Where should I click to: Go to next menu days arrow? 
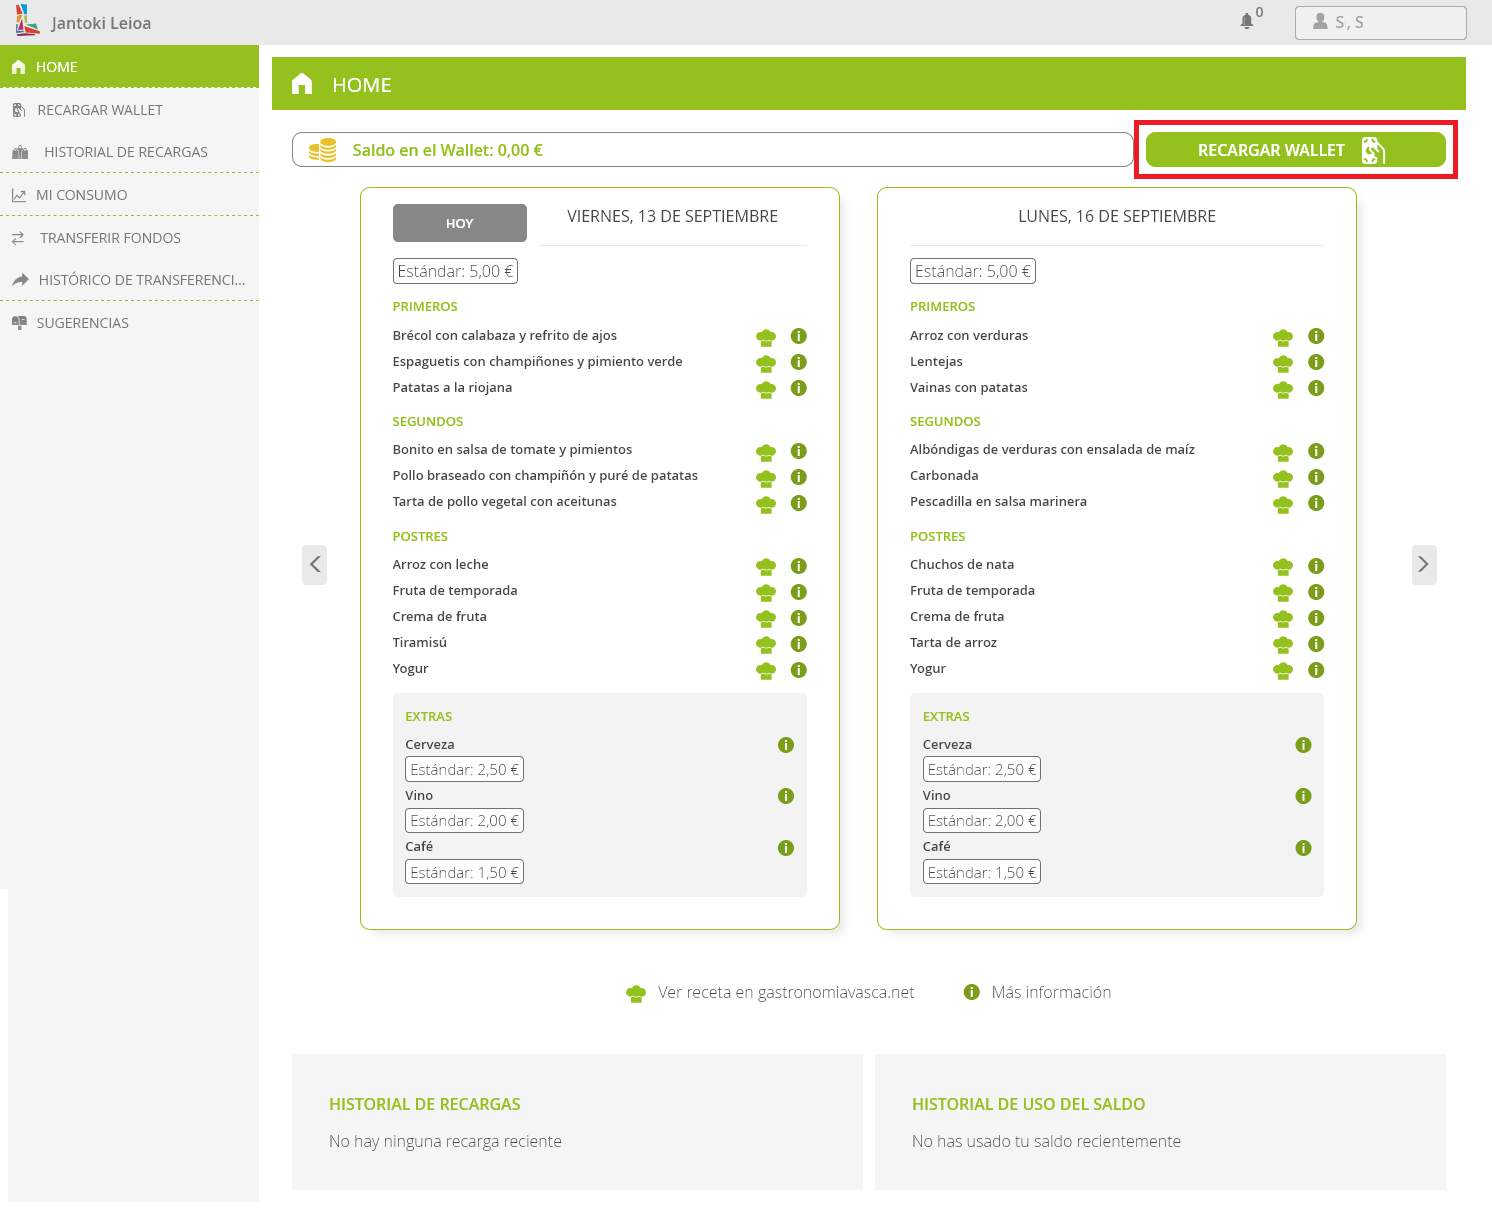(x=1423, y=565)
